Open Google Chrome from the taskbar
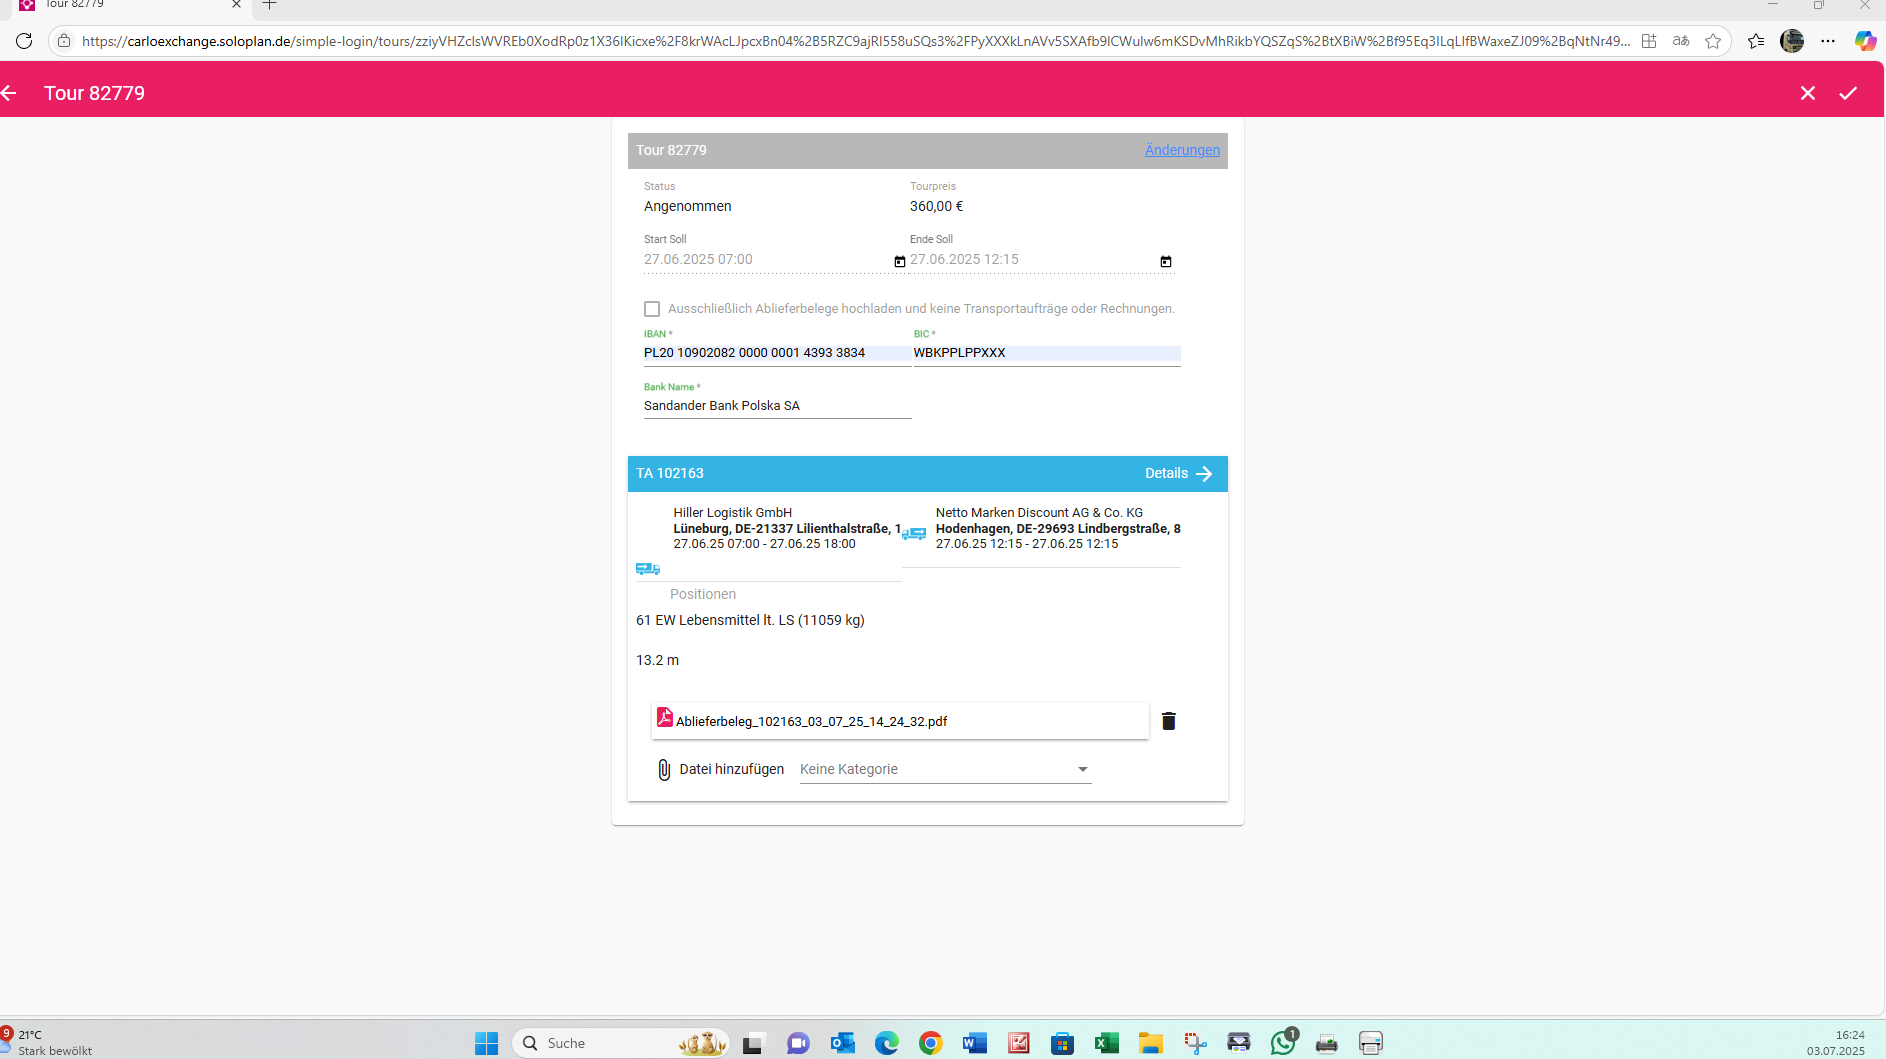Image resolution: width=1886 pixels, height=1059 pixels. [931, 1043]
